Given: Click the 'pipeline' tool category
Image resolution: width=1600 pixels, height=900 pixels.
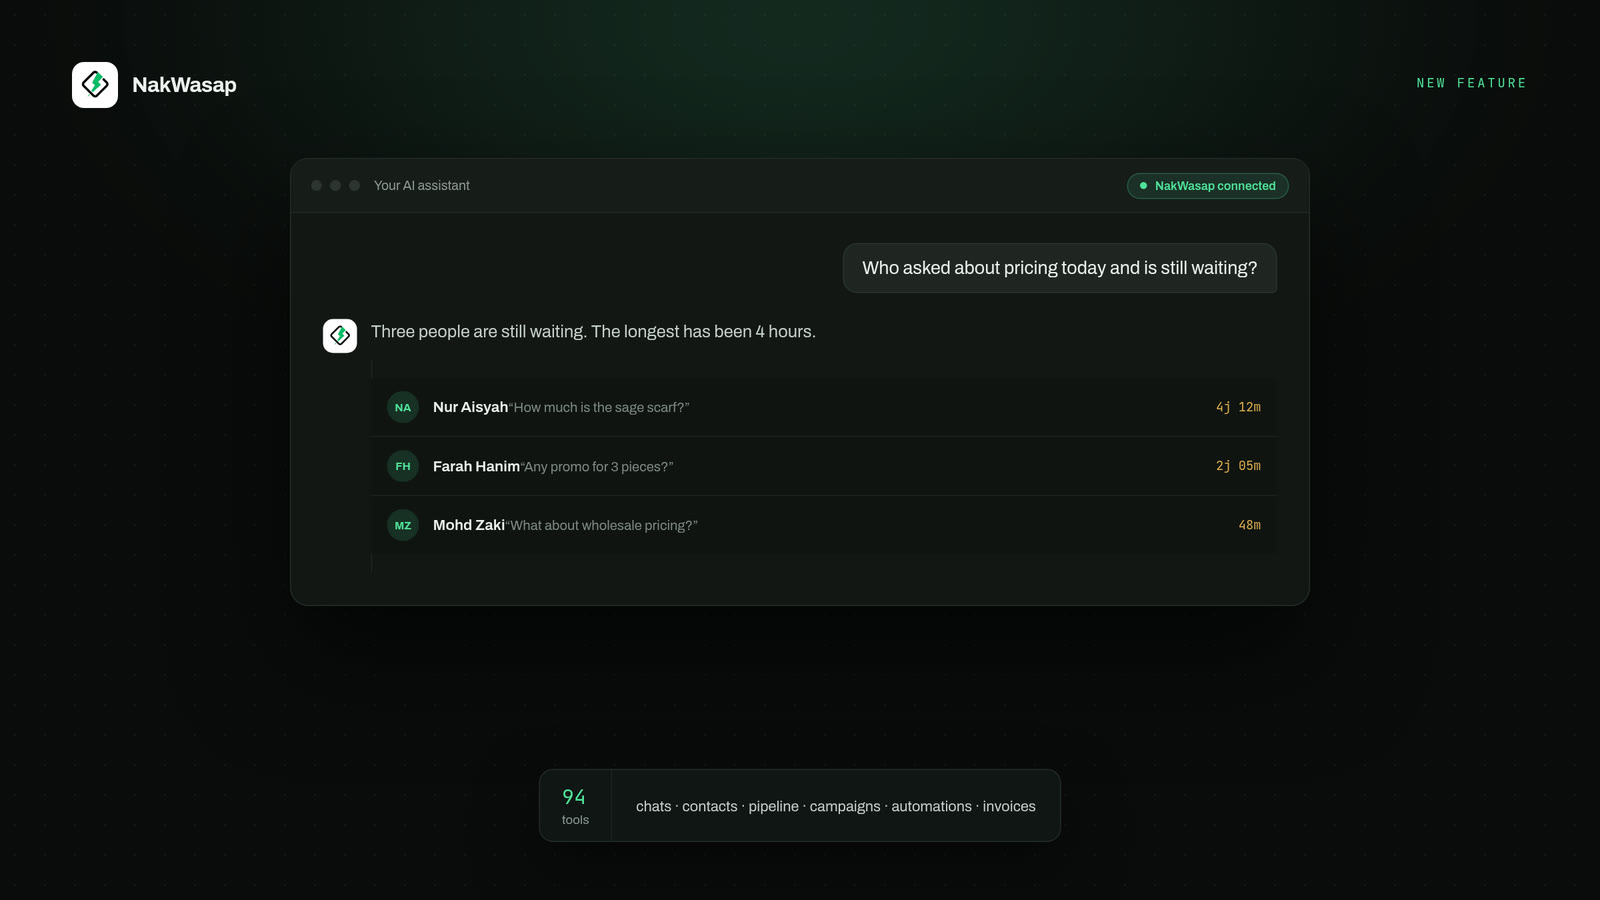Looking at the screenshot, I should (x=774, y=807).
